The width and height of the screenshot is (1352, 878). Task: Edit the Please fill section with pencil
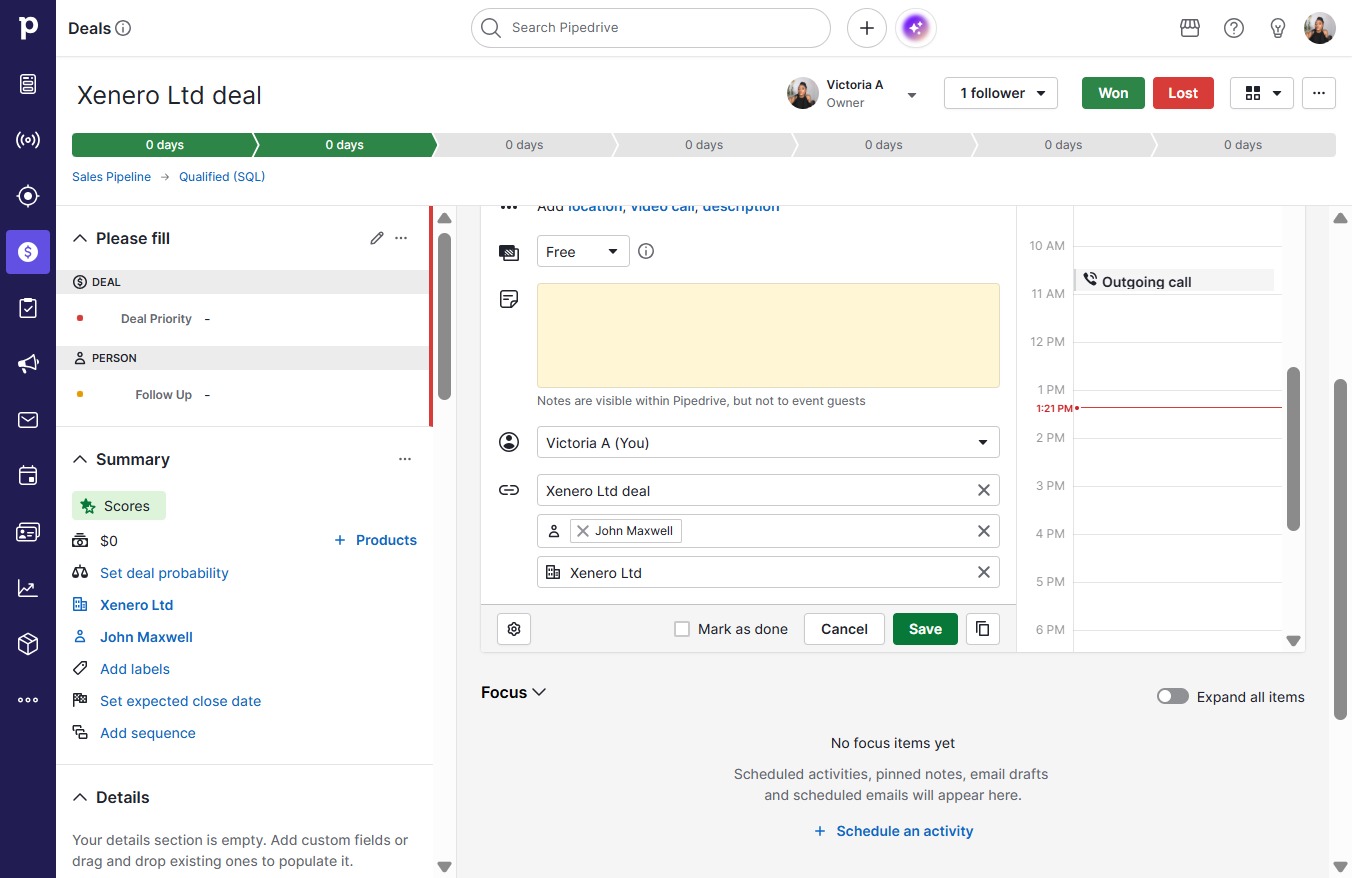(x=377, y=238)
